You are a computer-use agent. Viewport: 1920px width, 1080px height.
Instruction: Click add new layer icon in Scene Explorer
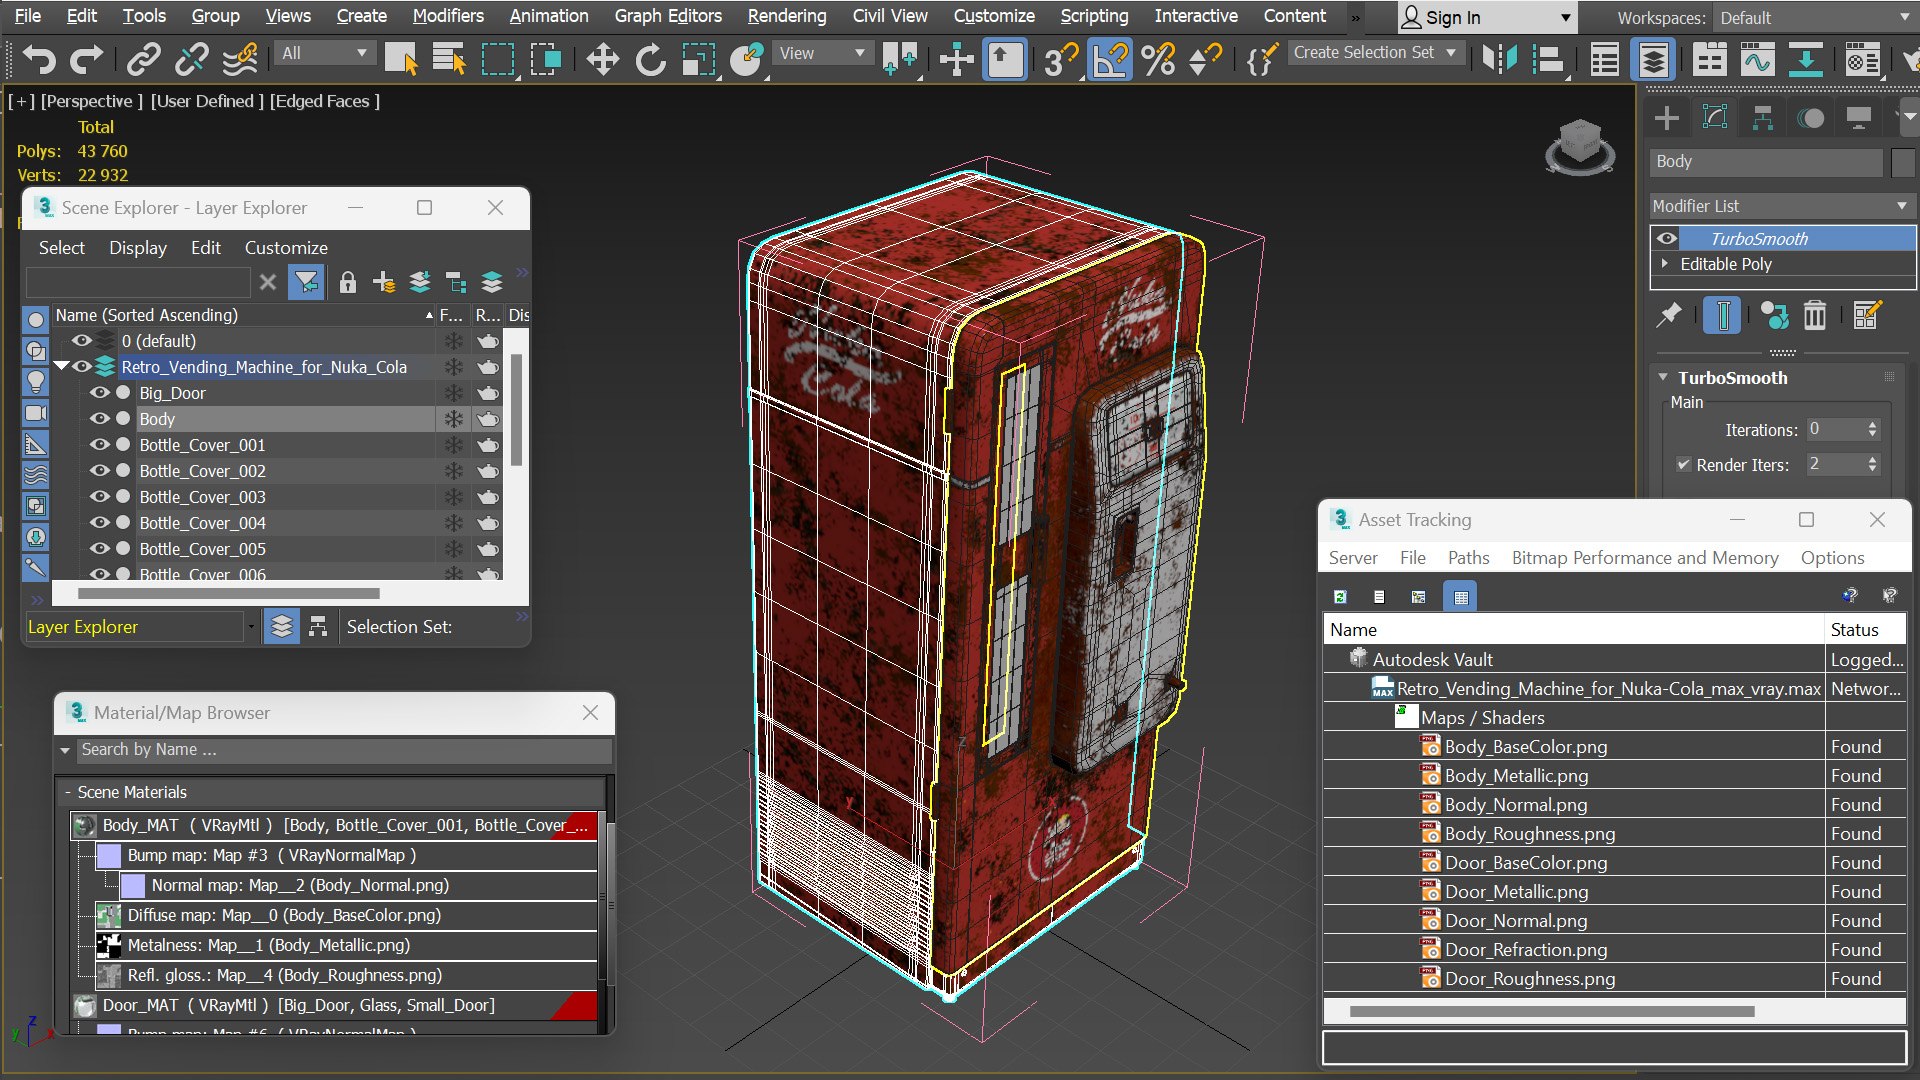point(384,283)
